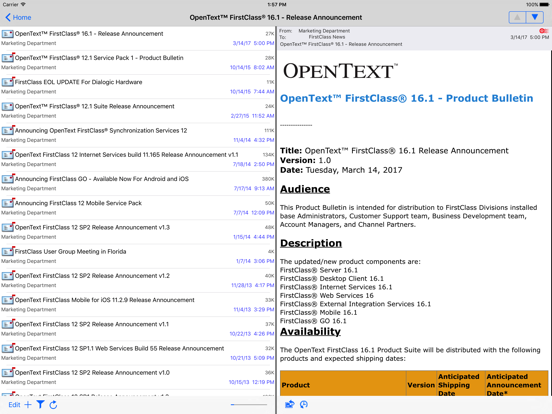Viewport: 552px width, 414px height.
Task: Tap mail icon of SP2 v1.1 row
Action: pos(7,324)
